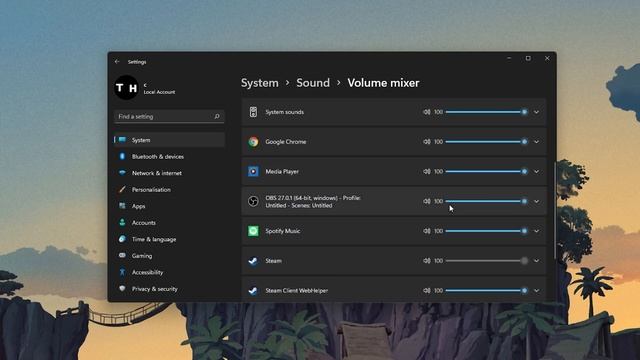640x360 pixels.
Task: Click the Accounts sidebar icon
Action: [122, 222]
